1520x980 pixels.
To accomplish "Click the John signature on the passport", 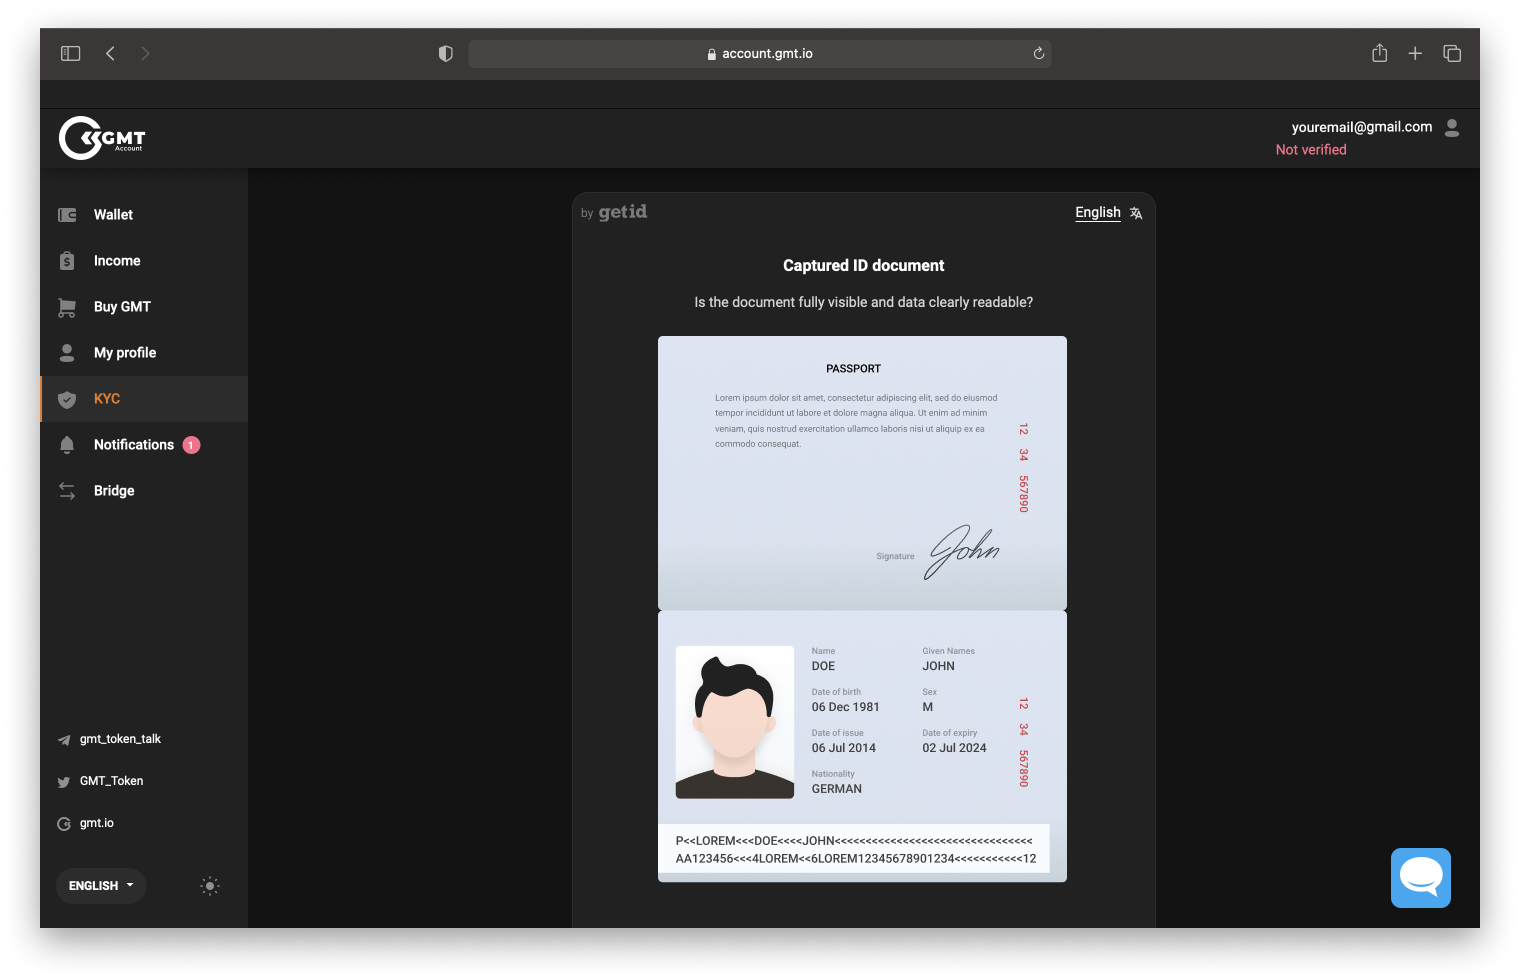I will [962, 551].
